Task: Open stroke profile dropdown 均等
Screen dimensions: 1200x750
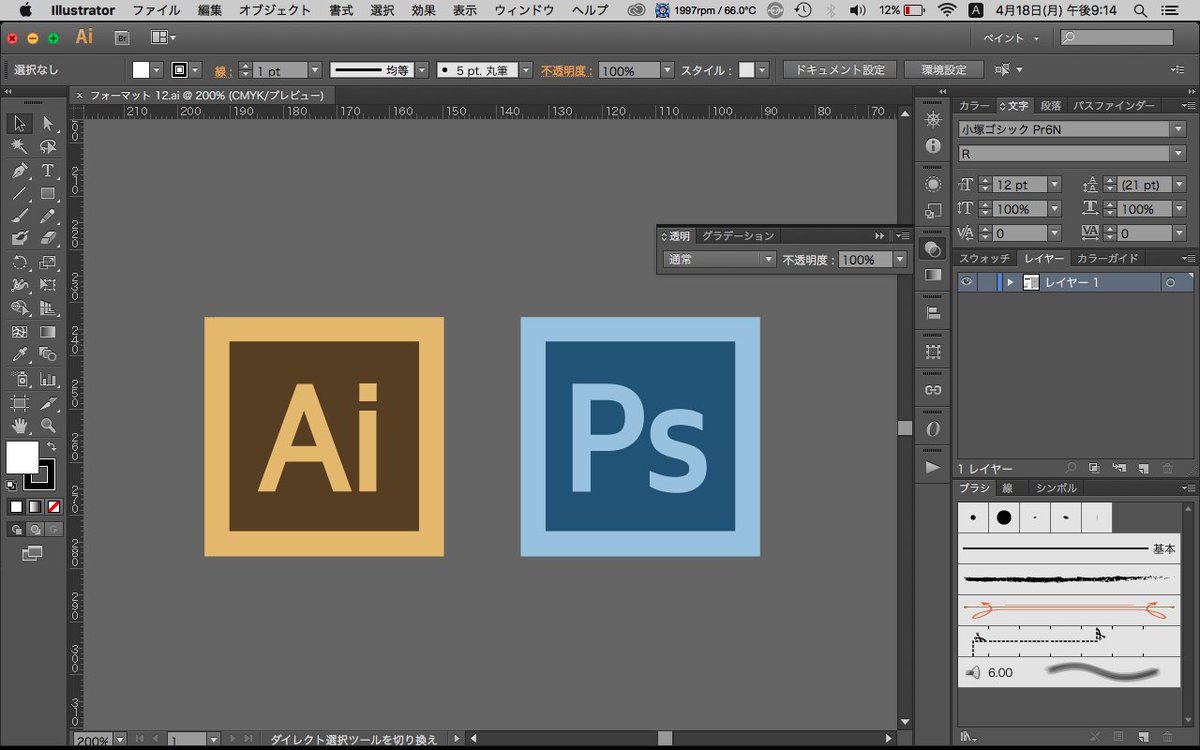Action: click(x=421, y=71)
